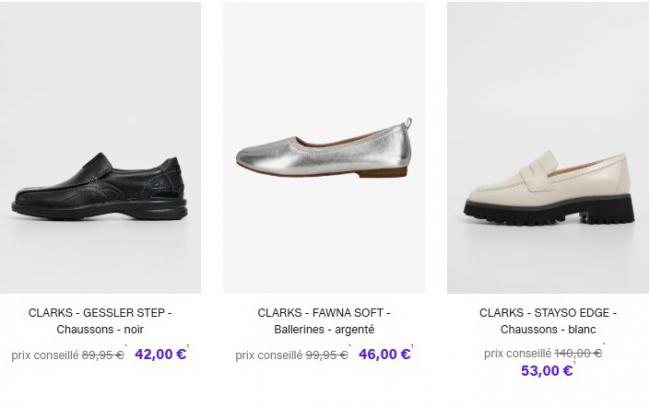Click 'prix conseillé' label under Gessler Step
Viewport: 650px width, 407px height.
tap(45, 355)
